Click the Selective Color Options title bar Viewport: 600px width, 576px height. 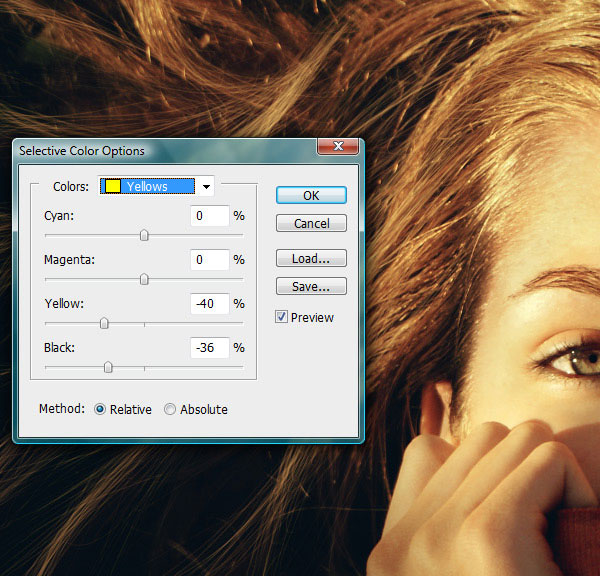165,151
